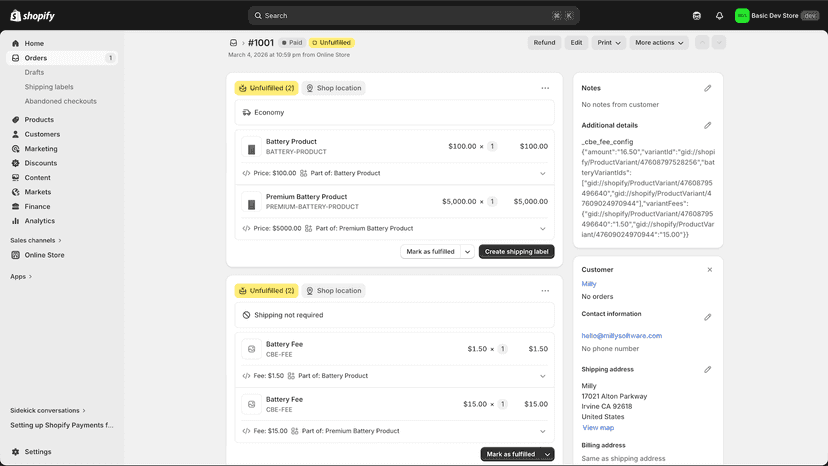This screenshot has width=828, height=466.
Task: Focus the top Search field
Action: pos(413,16)
